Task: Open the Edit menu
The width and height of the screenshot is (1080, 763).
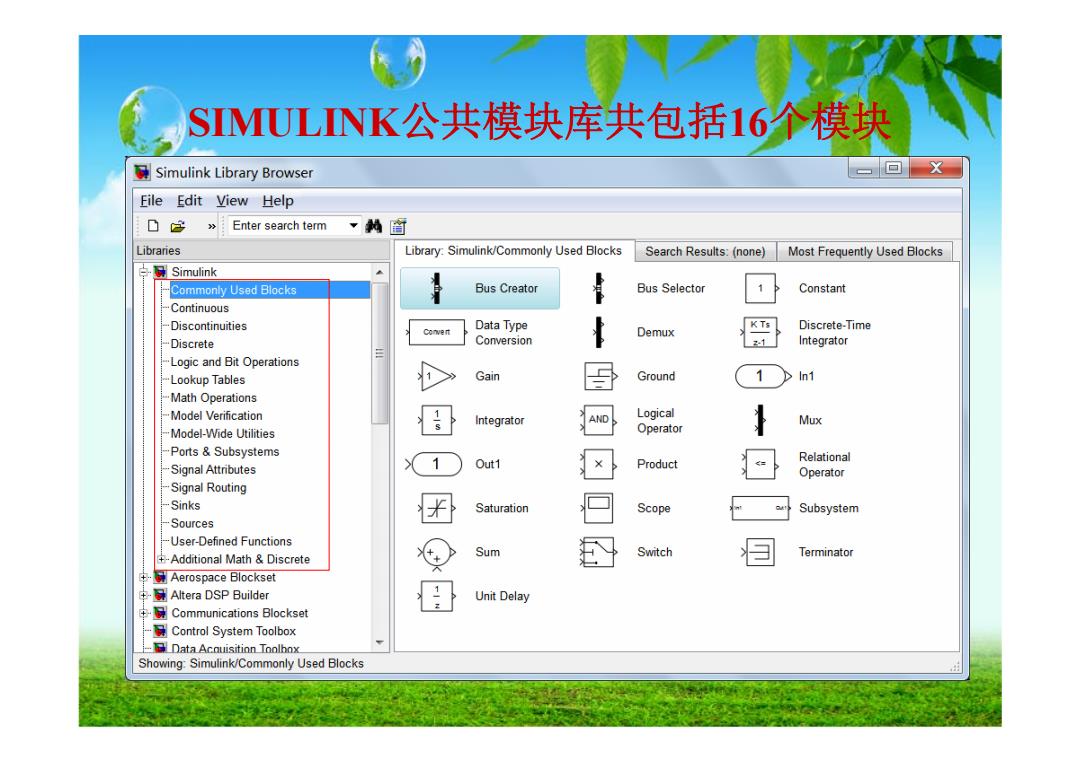Action: point(189,200)
